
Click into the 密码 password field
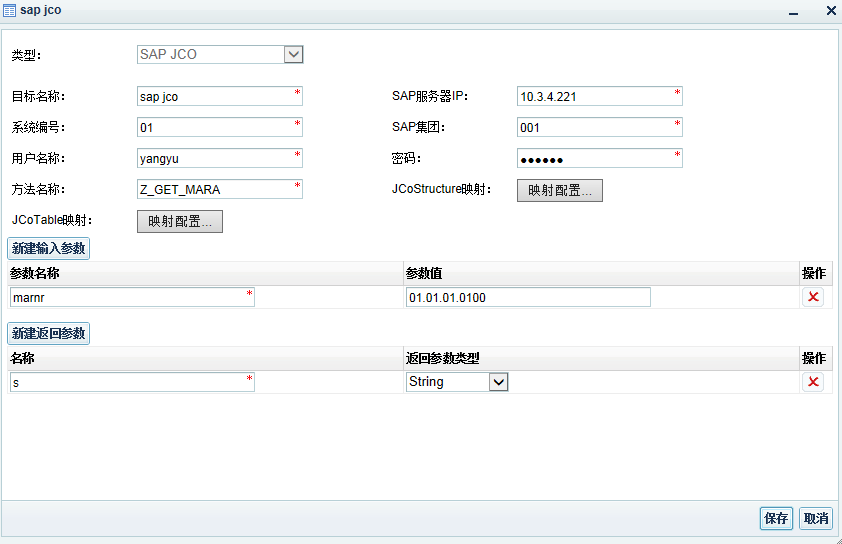pos(598,159)
